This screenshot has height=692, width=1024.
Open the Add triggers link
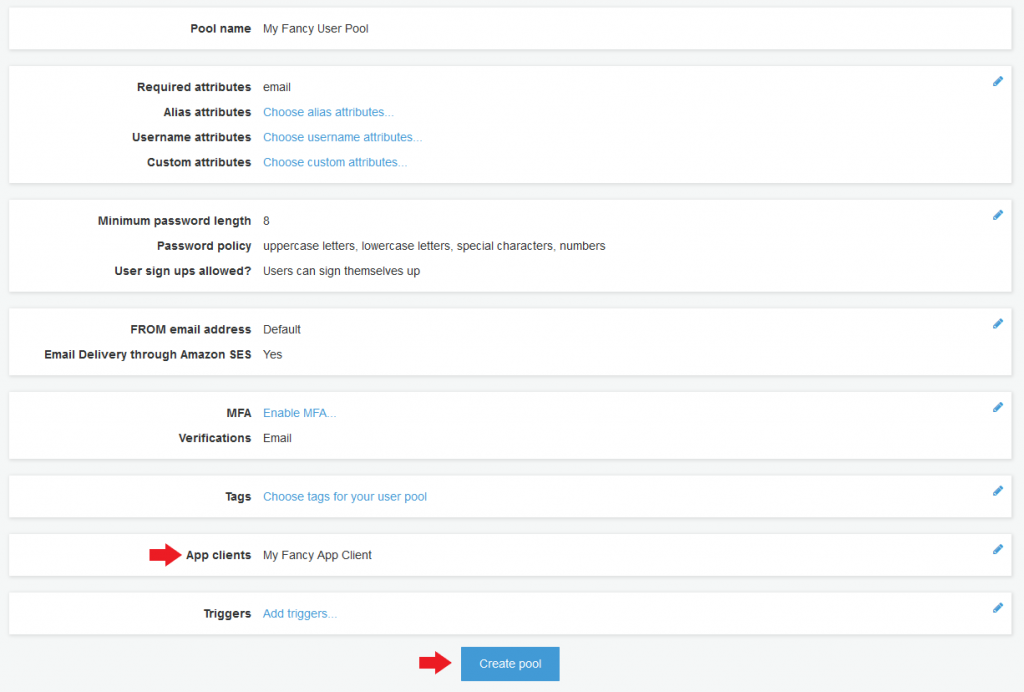click(299, 614)
